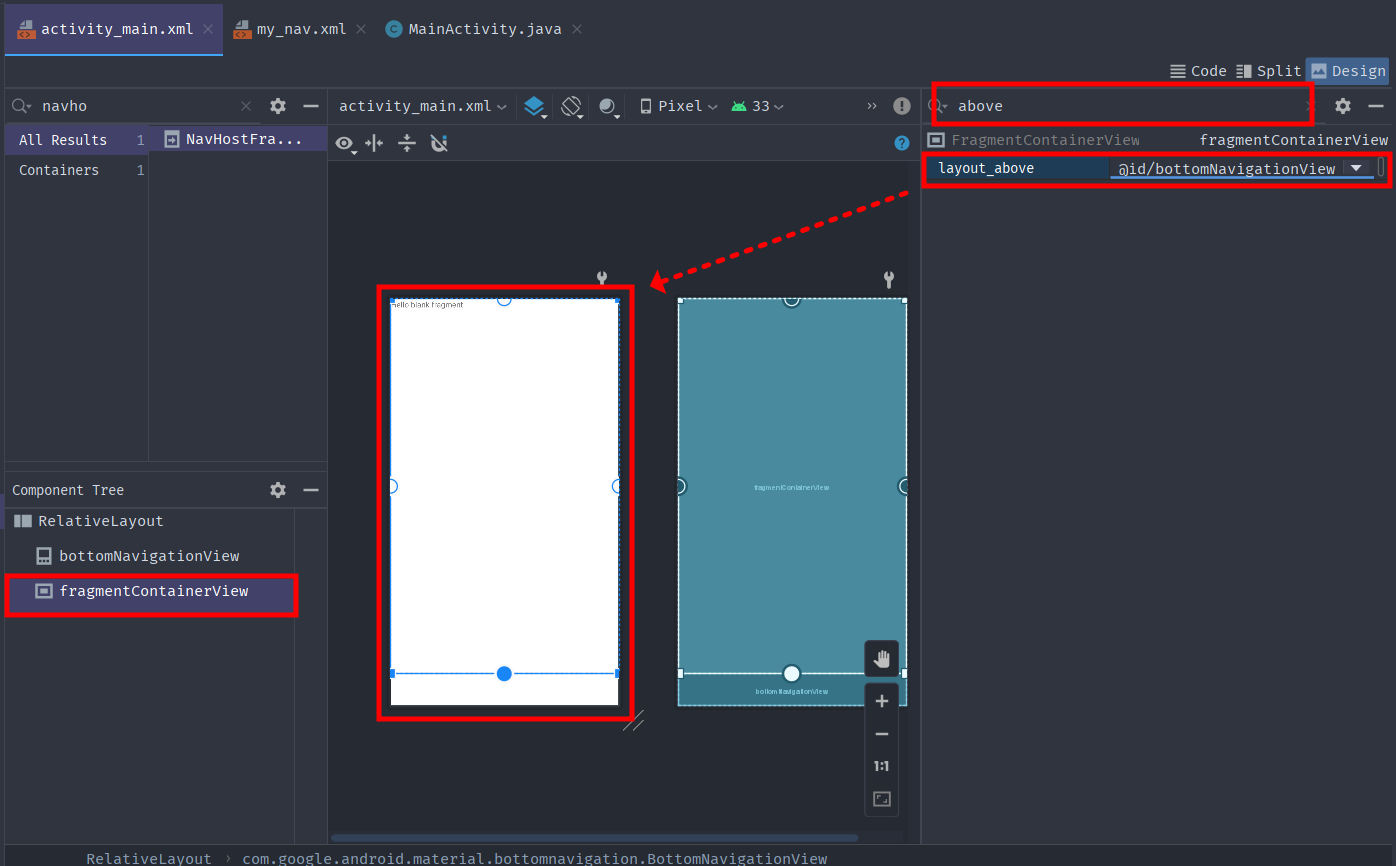
Task: Minimize the Attributes panel
Action: coord(1376,106)
